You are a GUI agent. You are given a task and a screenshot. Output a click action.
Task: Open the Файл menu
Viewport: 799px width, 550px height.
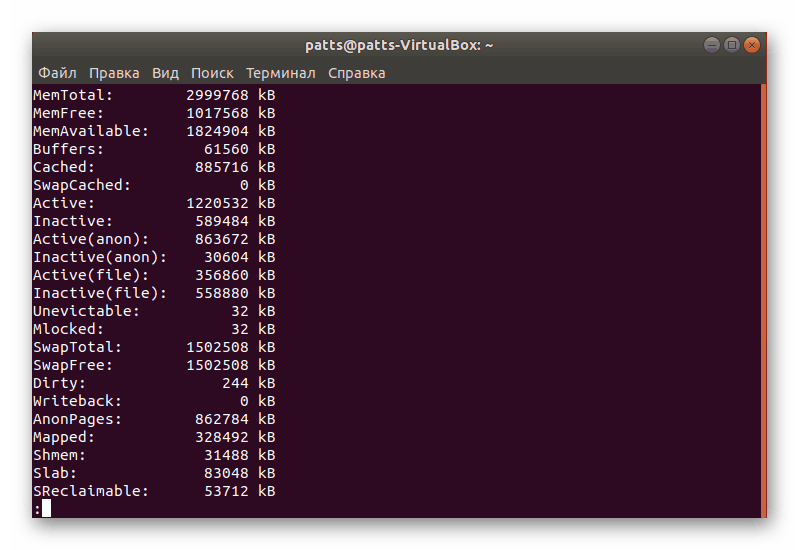pyautogui.click(x=58, y=73)
